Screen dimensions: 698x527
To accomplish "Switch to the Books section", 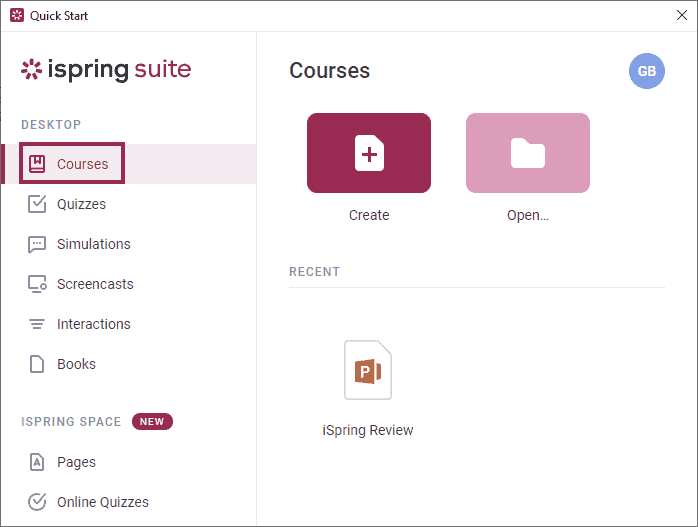I will click(76, 364).
